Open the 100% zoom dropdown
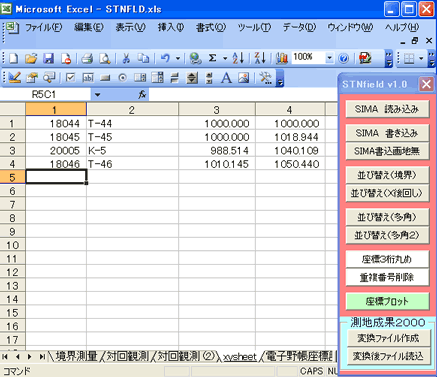 tap(329, 58)
